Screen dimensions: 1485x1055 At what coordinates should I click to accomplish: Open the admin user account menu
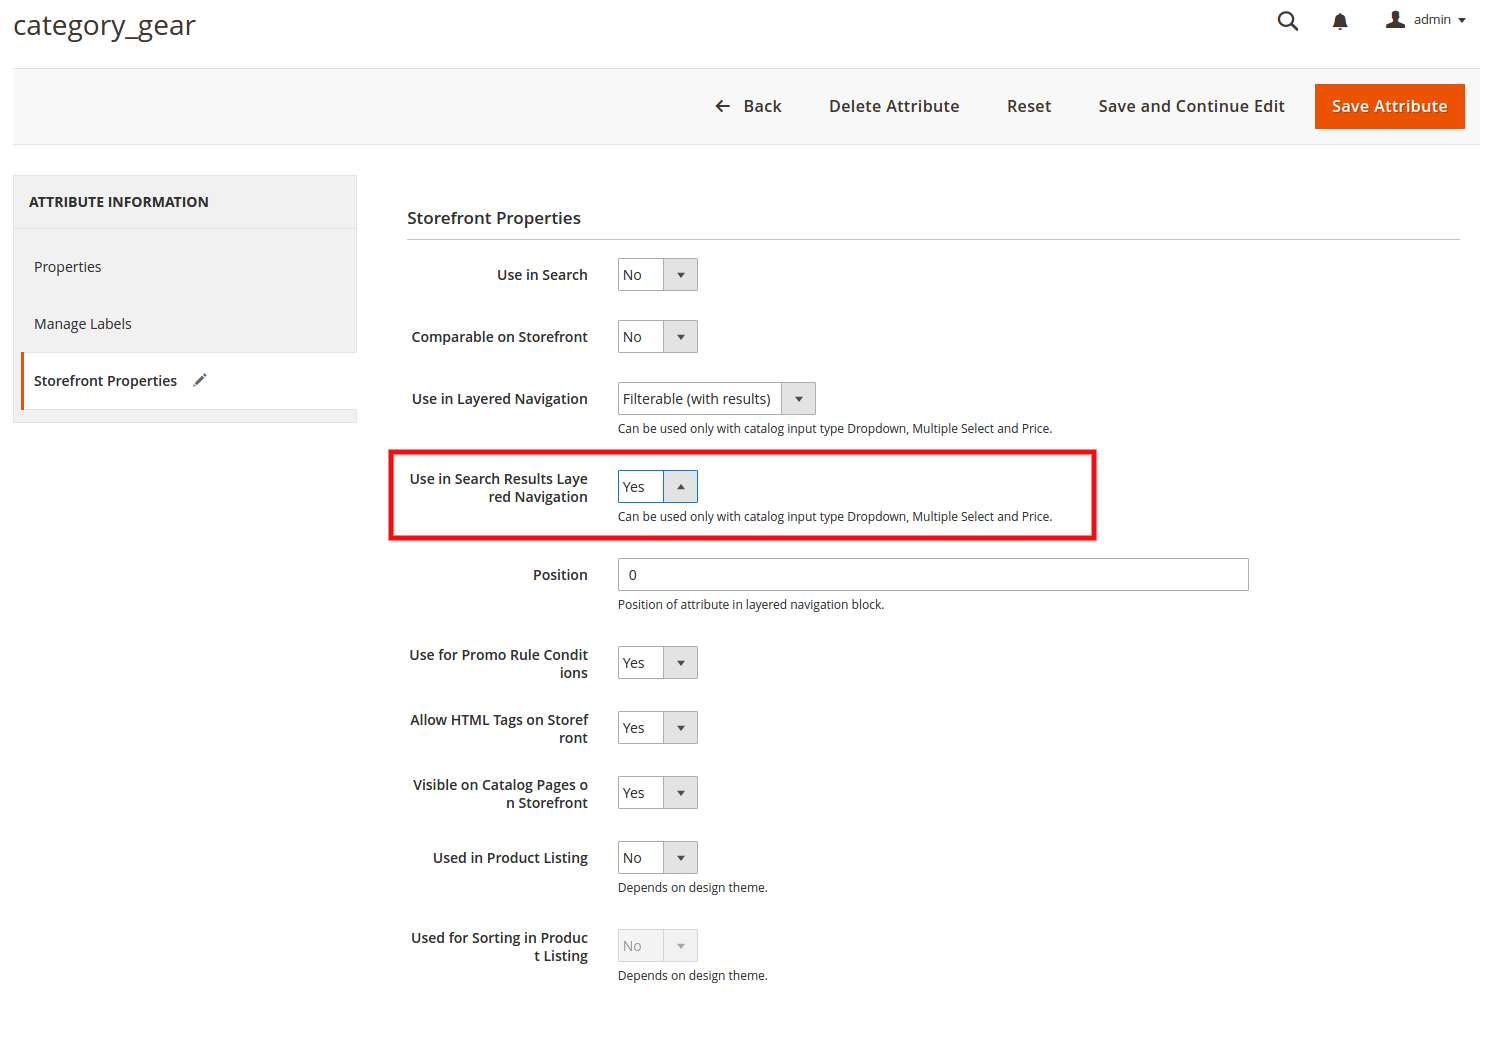1426,20
